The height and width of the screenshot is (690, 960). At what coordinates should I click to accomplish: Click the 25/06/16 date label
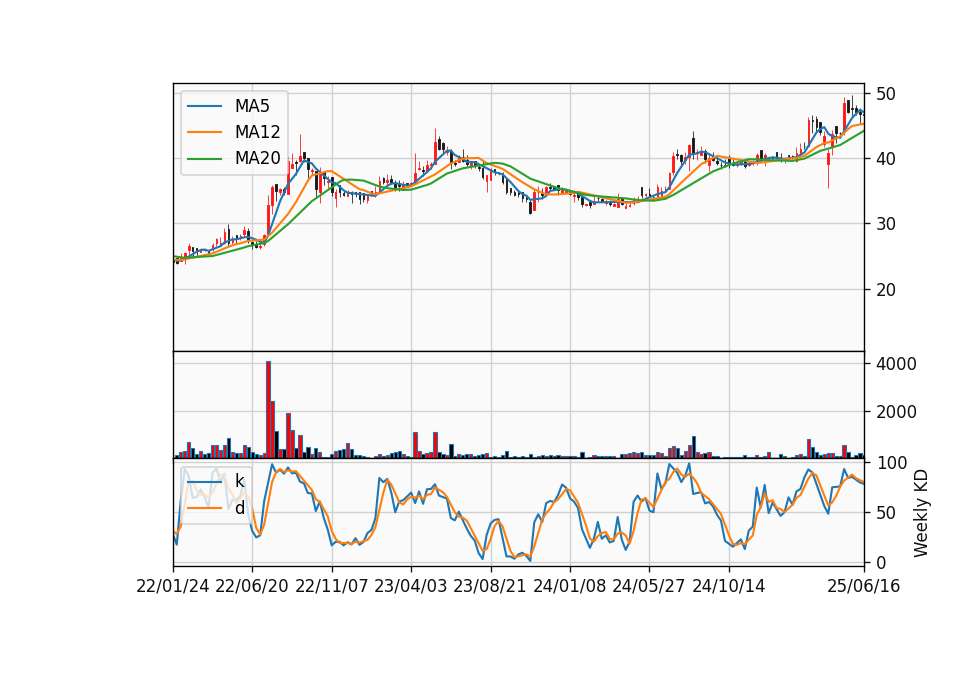point(864,586)
